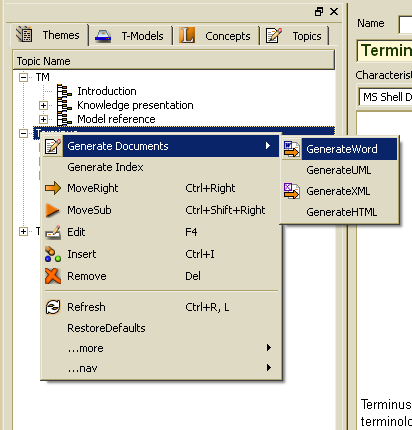Click the panel restore/undock button

pos(319,12)
